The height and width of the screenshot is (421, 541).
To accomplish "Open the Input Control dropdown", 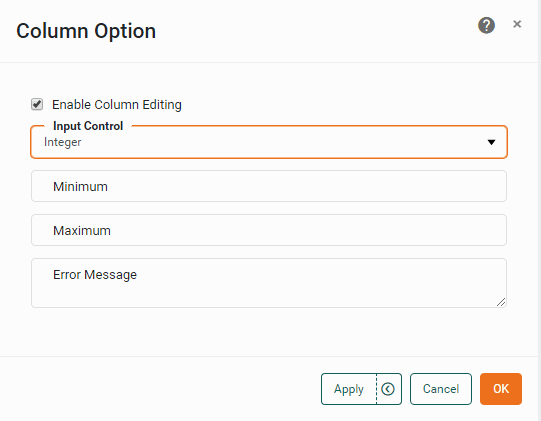I will click(x=269, y=142).
